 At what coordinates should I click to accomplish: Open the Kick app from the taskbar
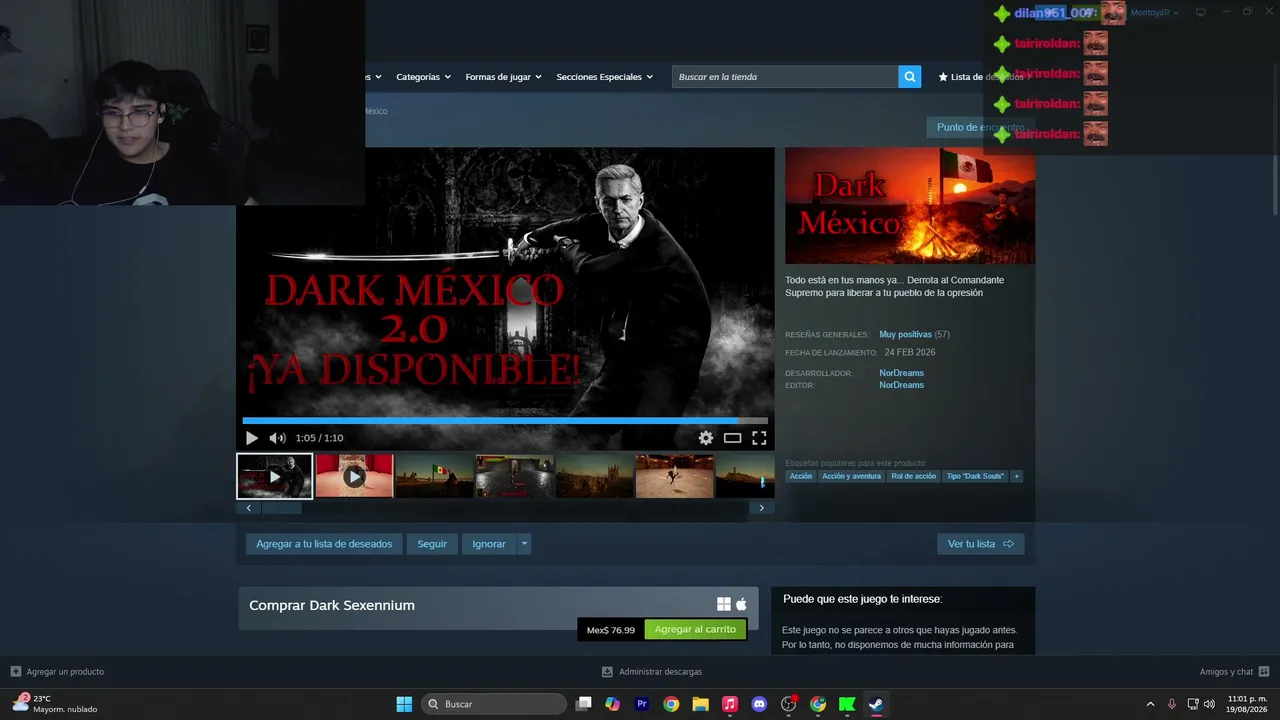click(847, 704)
